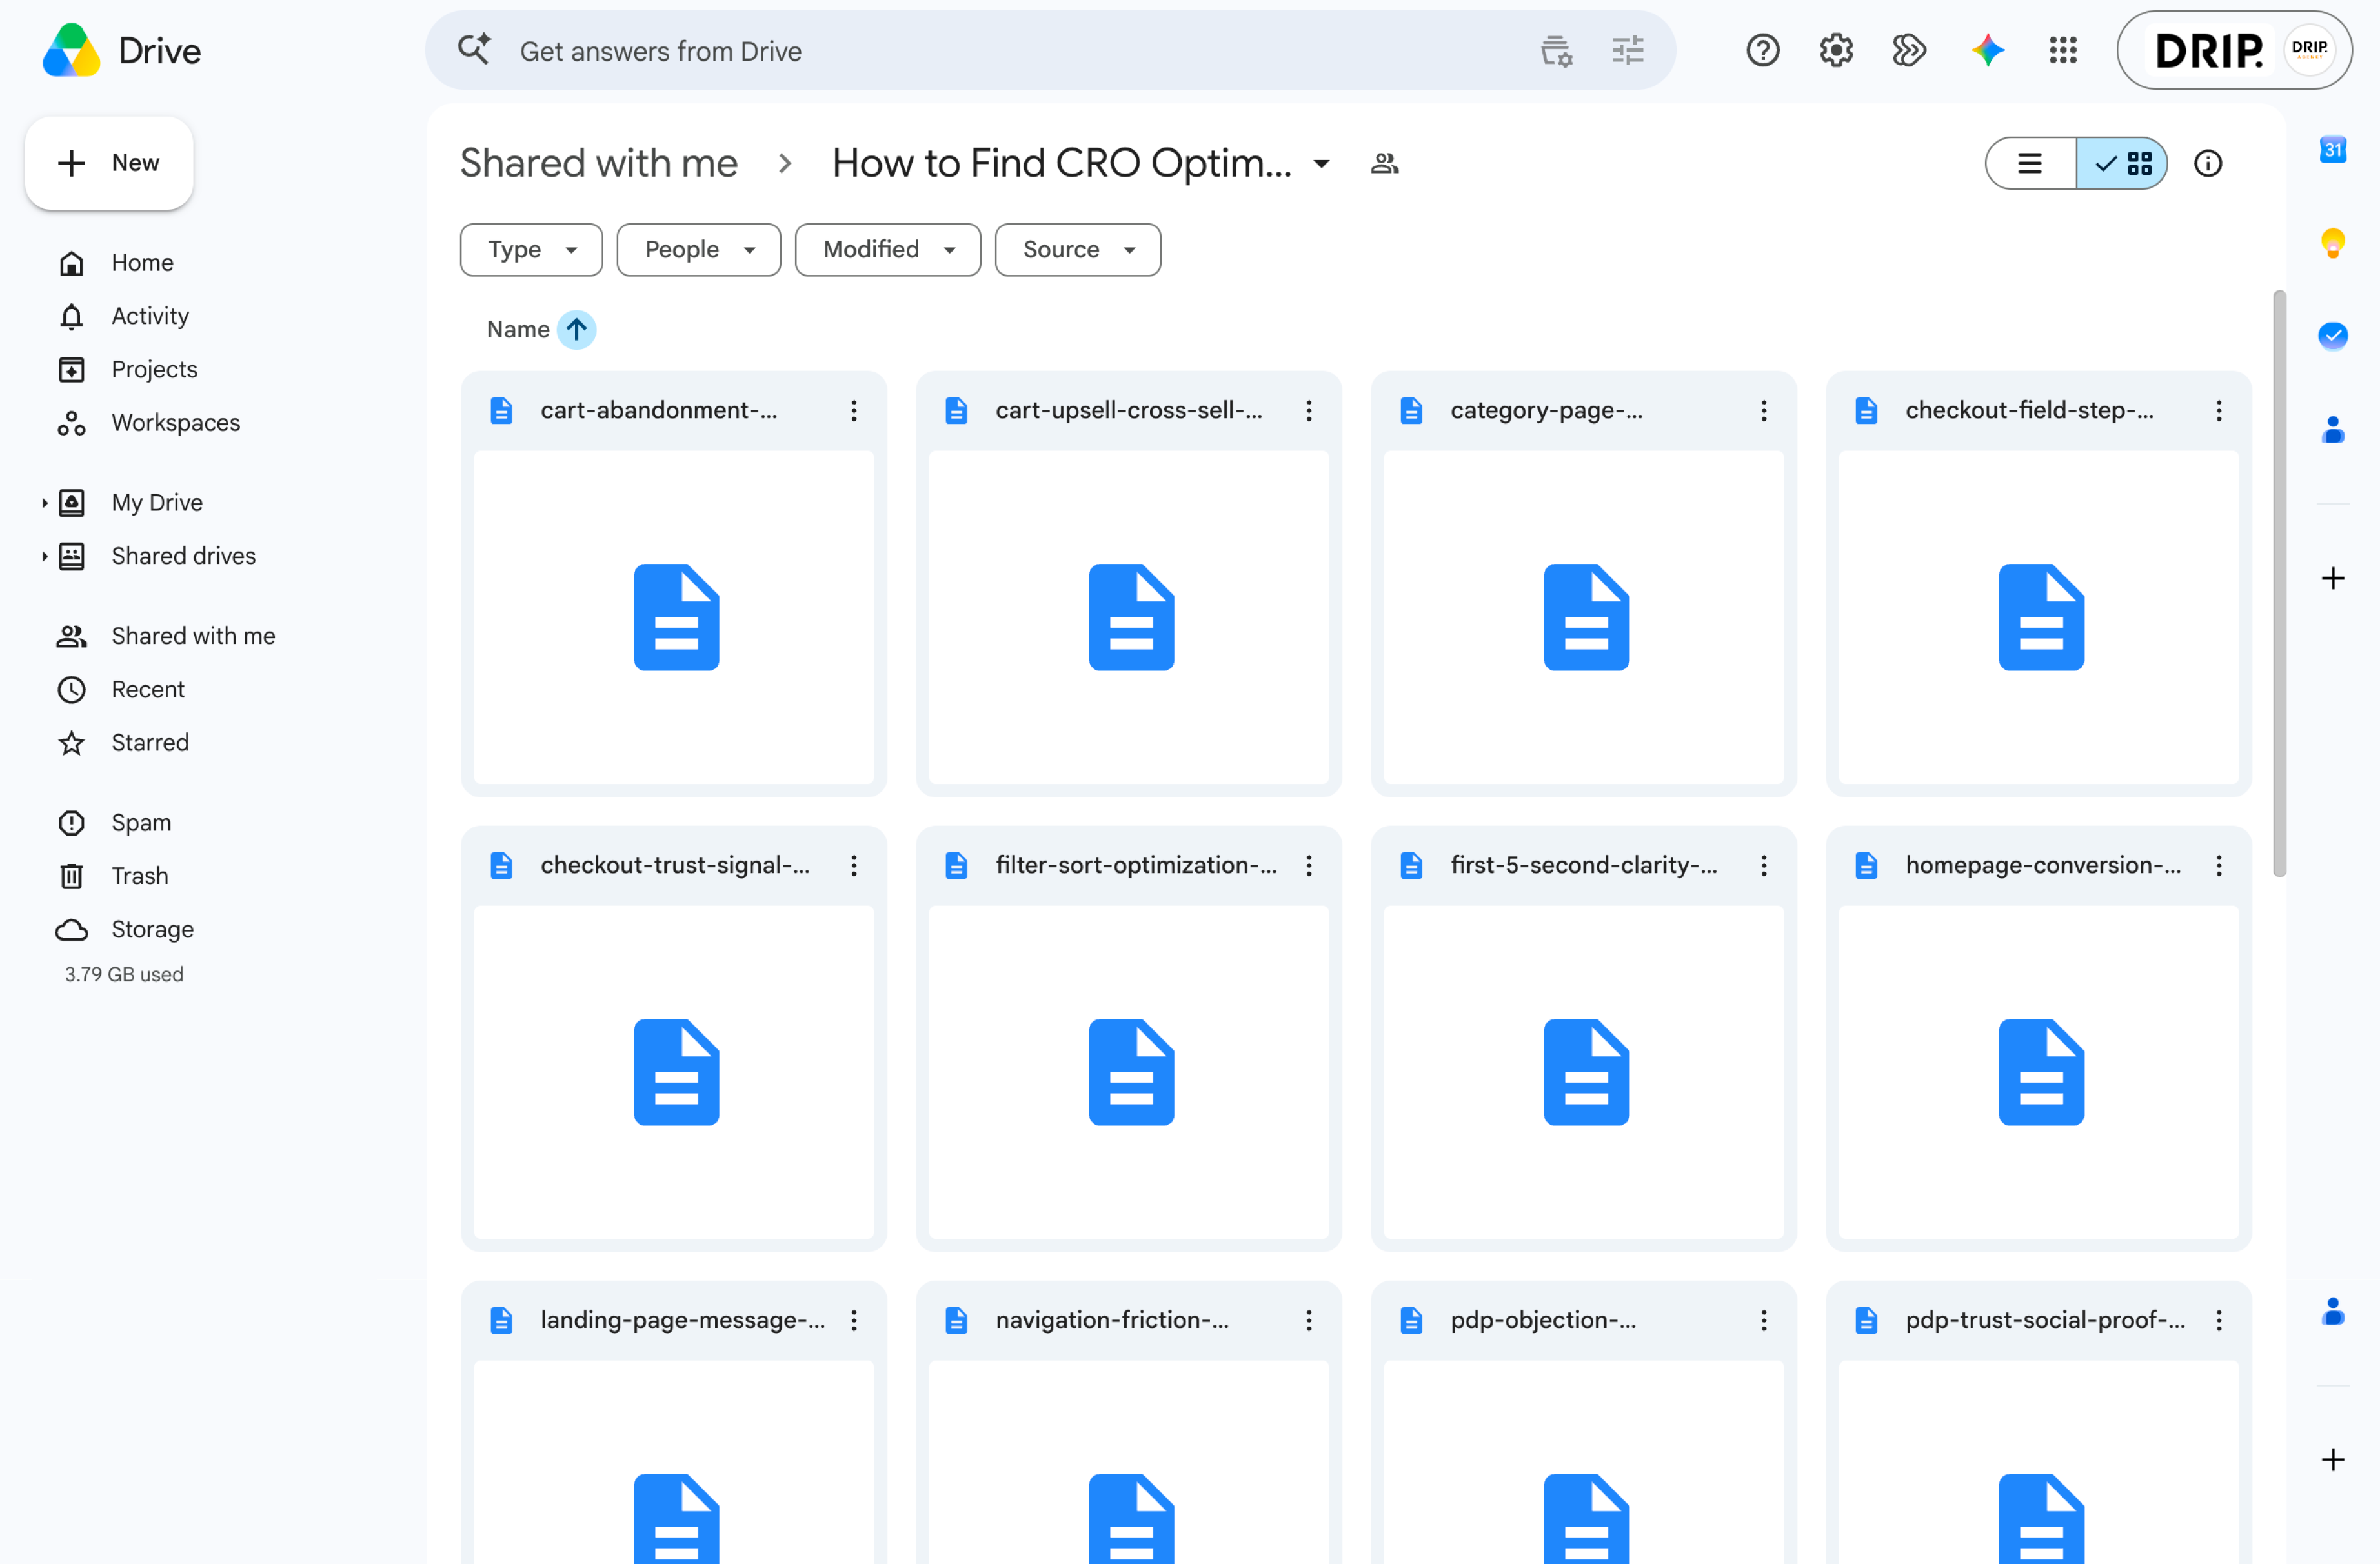Image resolution: width=2380 pixels, height=1564 pixels.
Task: Open the Google apps grid launcher
Action: point(2062,50)
